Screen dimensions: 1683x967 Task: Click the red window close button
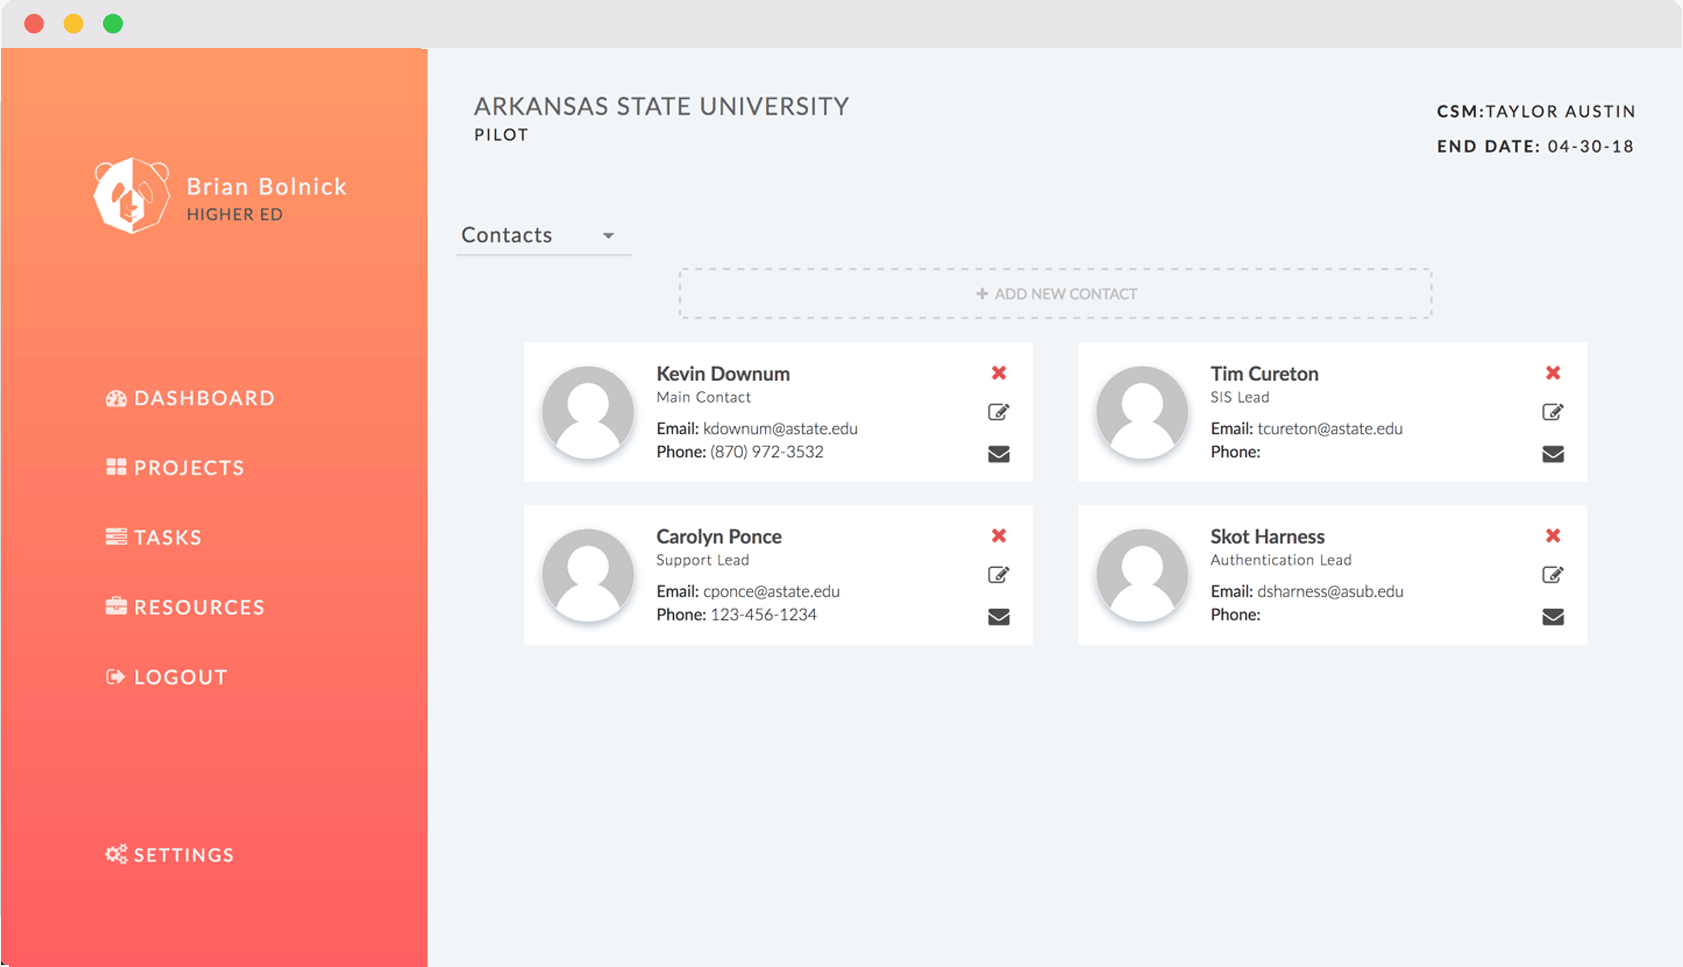pyautogui.click(x=34, y=23)
